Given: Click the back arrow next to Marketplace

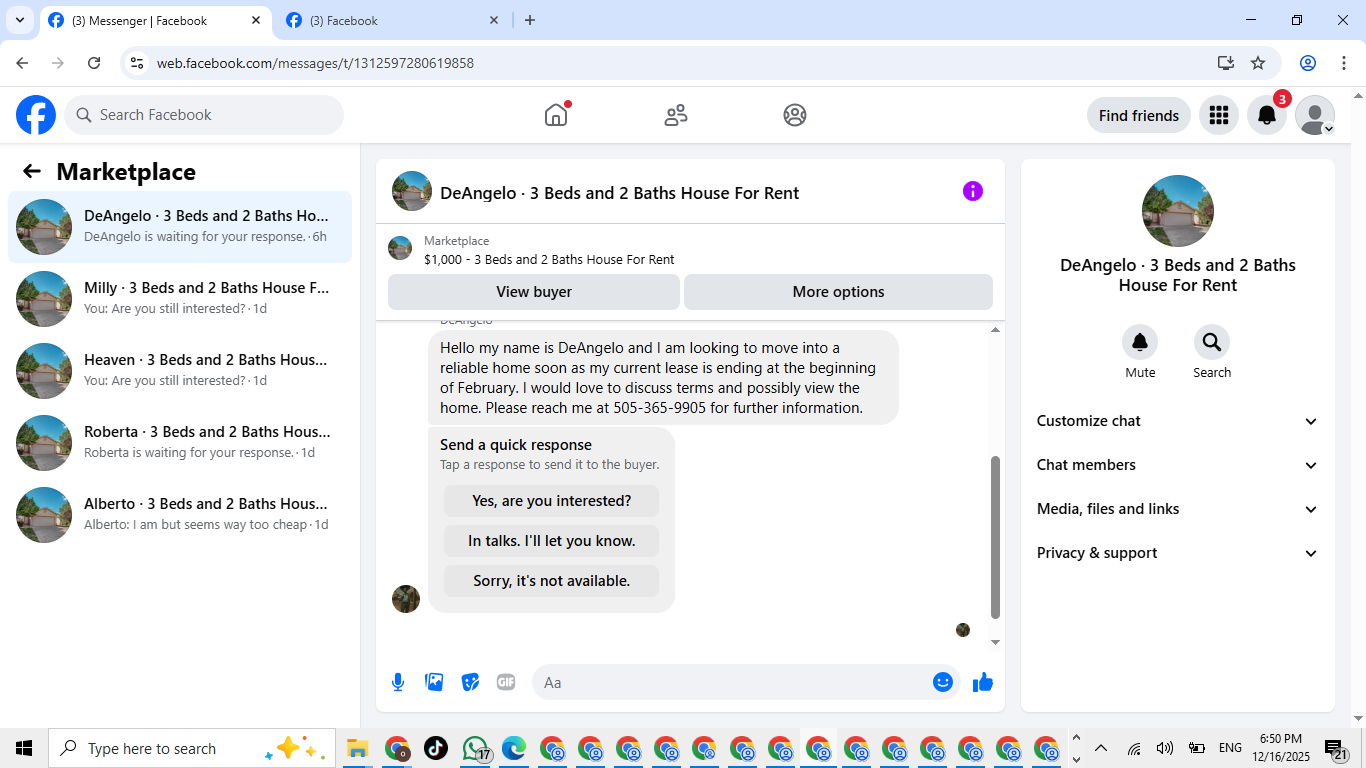Looking at the screenshot, I should coord(32,171).
